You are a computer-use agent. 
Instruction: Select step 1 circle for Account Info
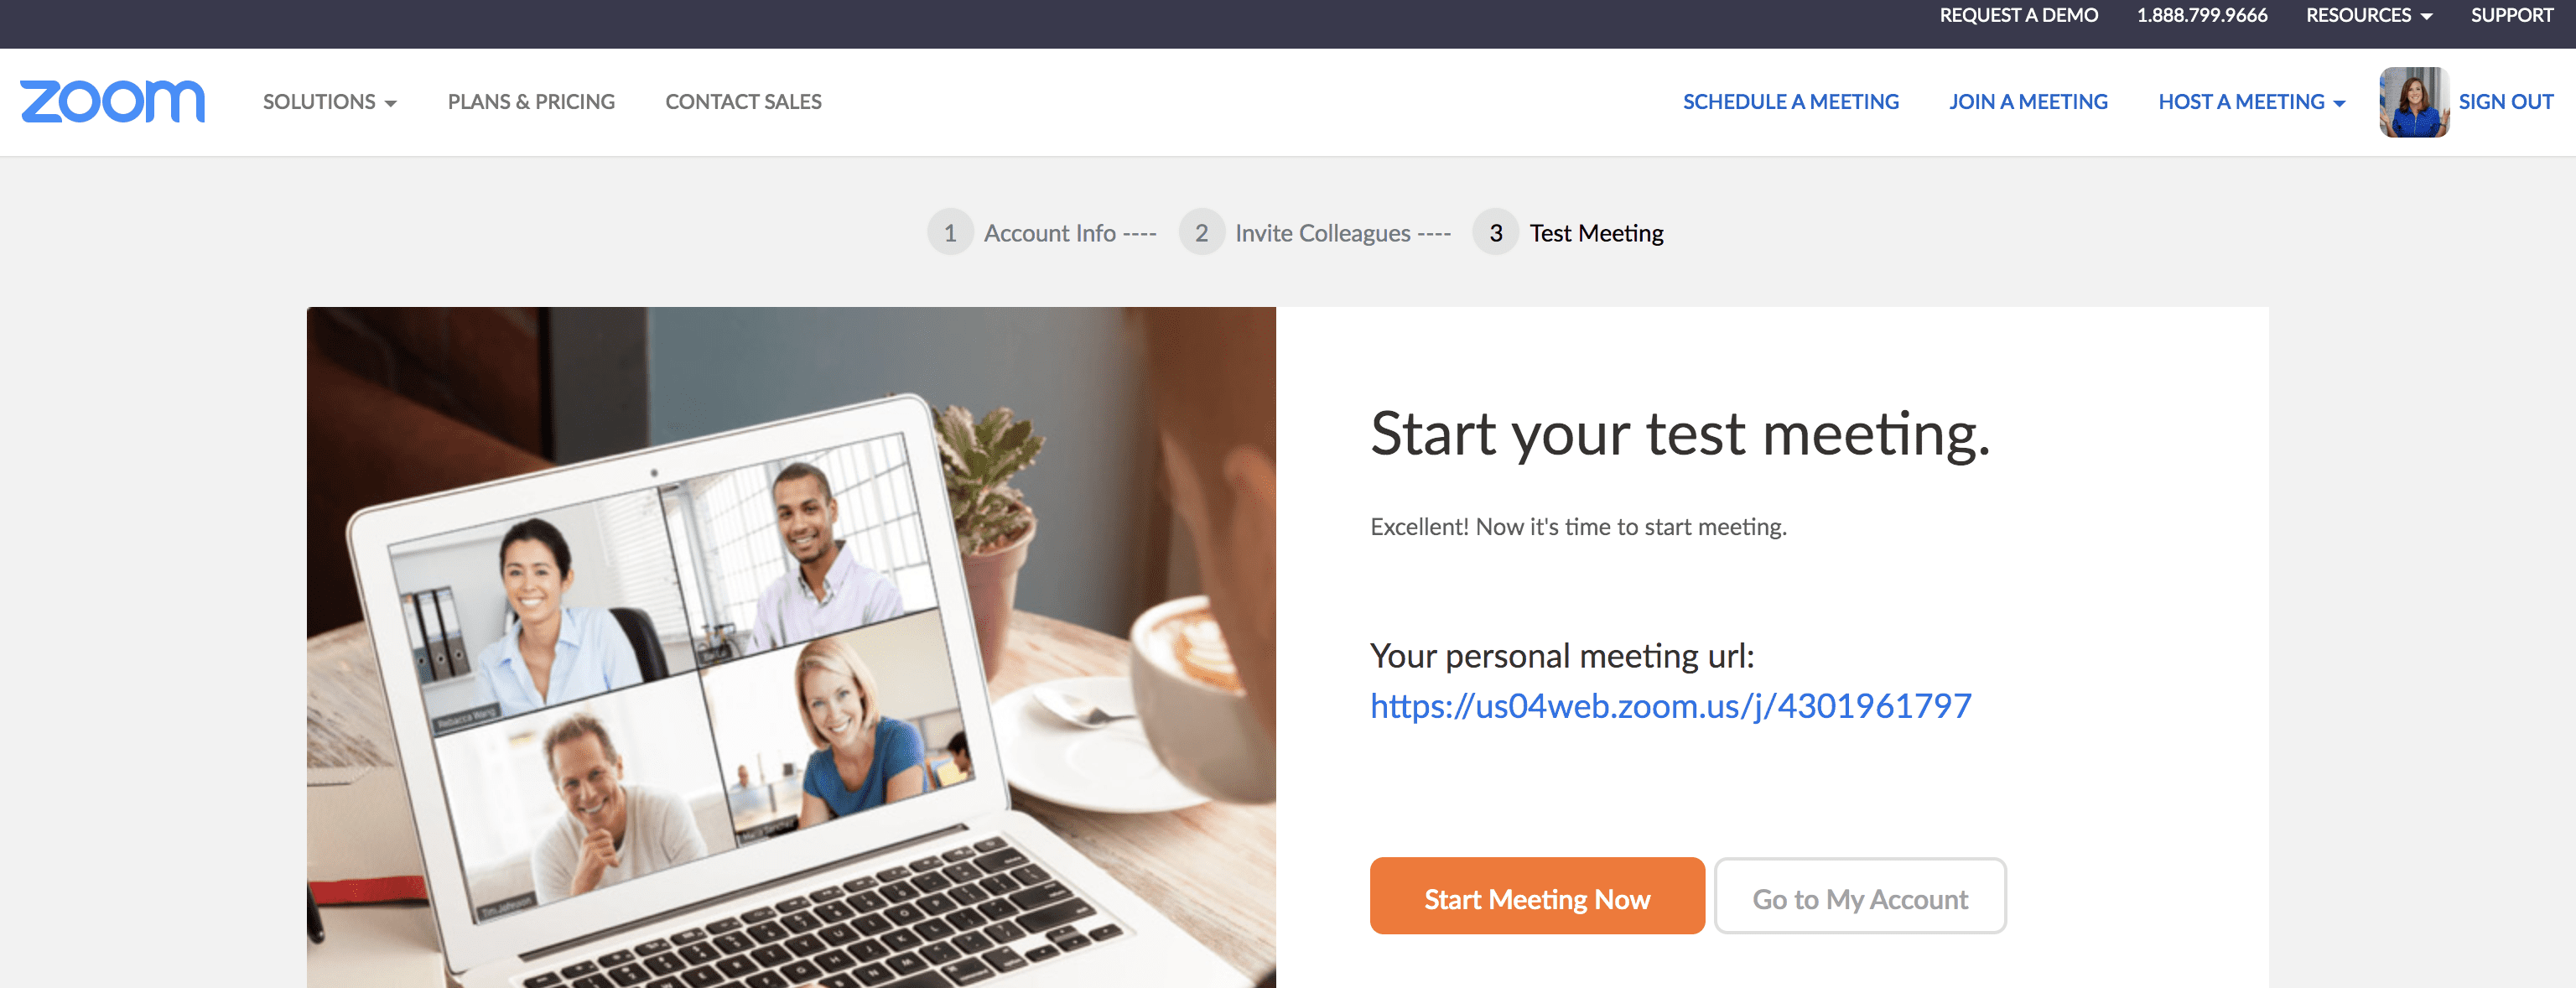point(950,233)
